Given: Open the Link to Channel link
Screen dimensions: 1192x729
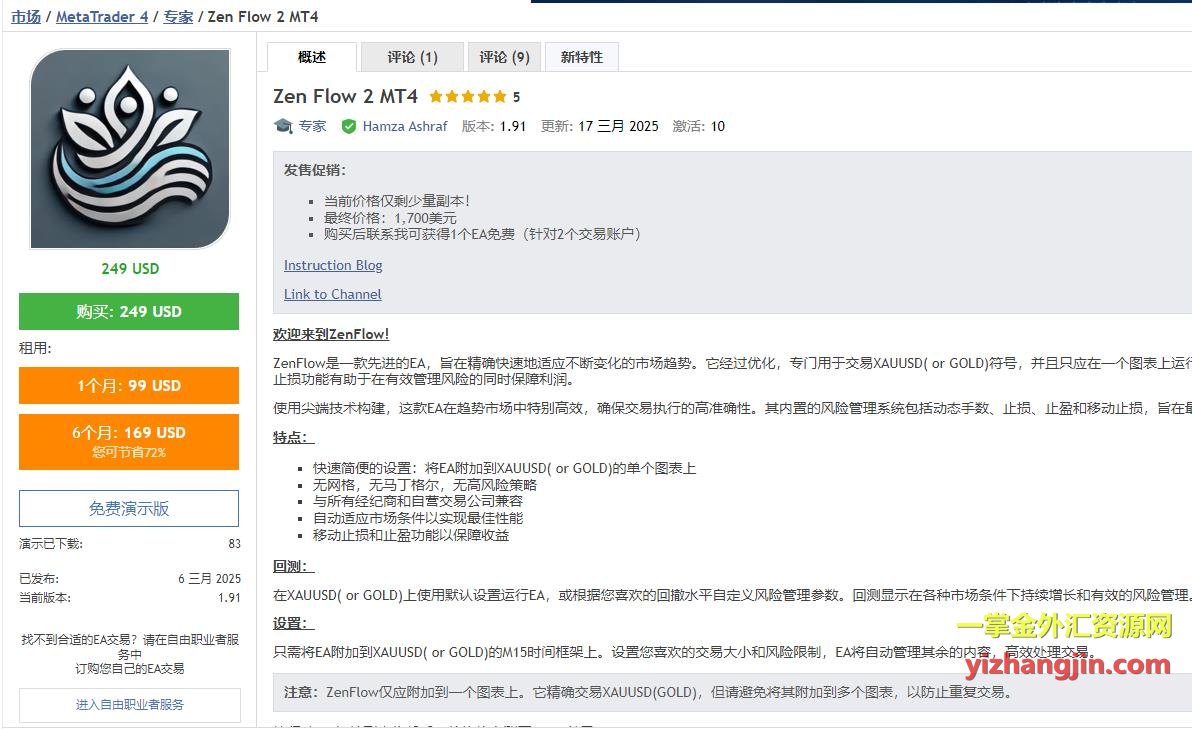Looking at the screenshot, I should pyautogui.click(x=332, y=294).
